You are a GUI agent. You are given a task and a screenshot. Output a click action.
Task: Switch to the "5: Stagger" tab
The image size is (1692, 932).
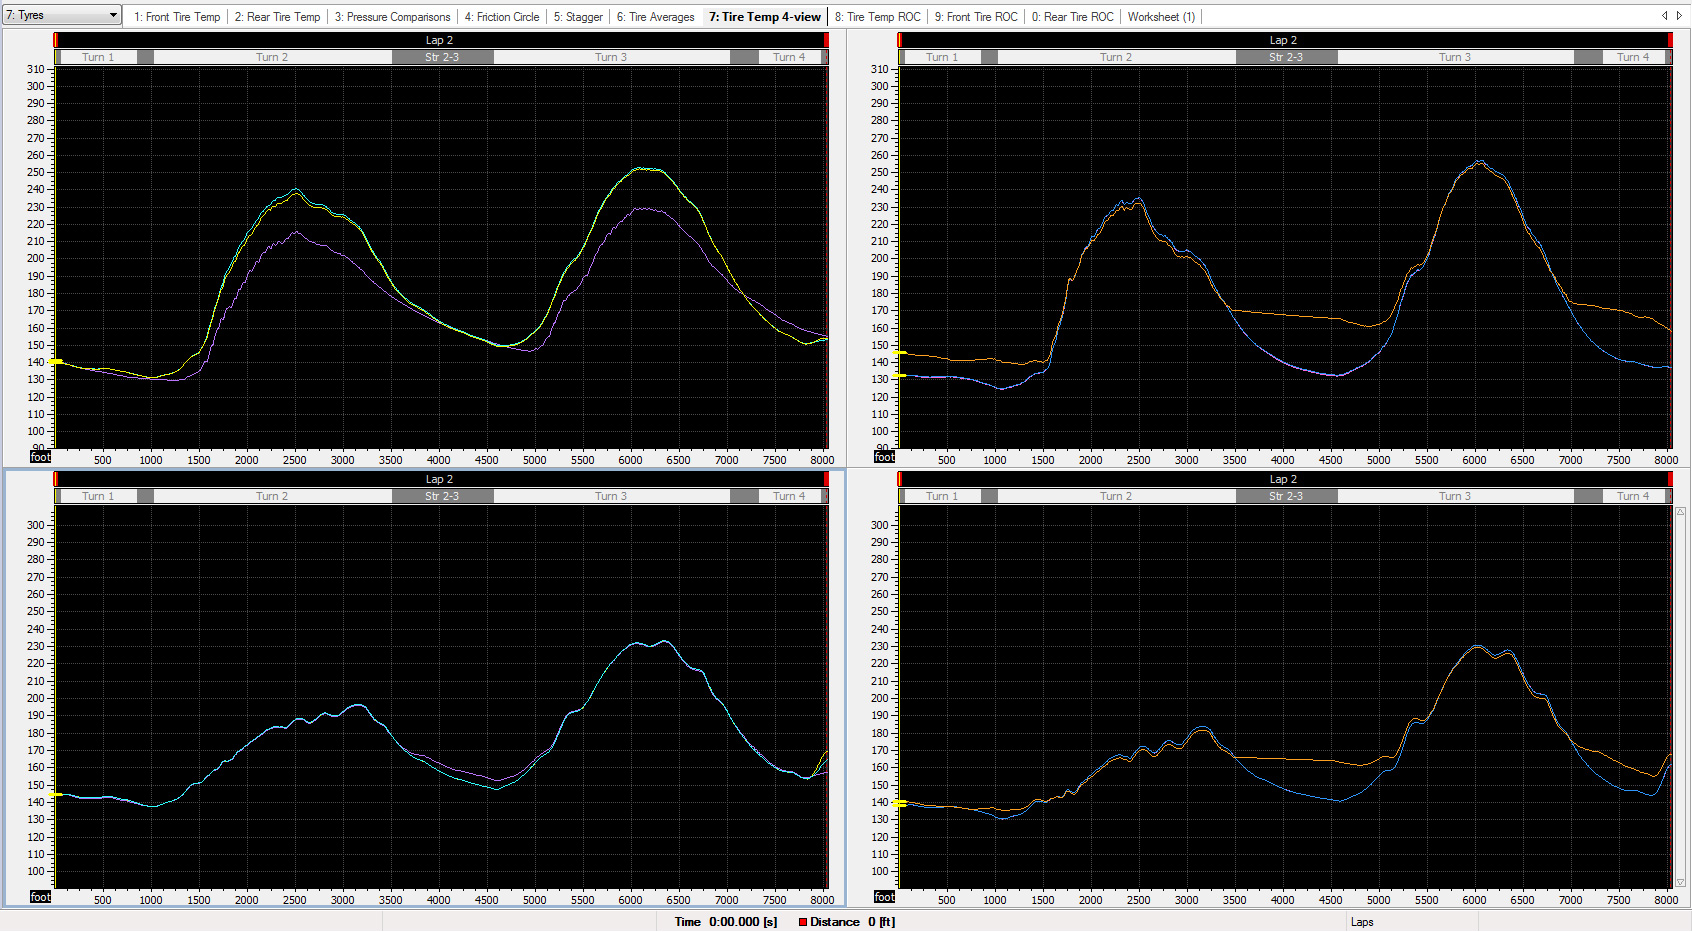click(x=578, y=16)
